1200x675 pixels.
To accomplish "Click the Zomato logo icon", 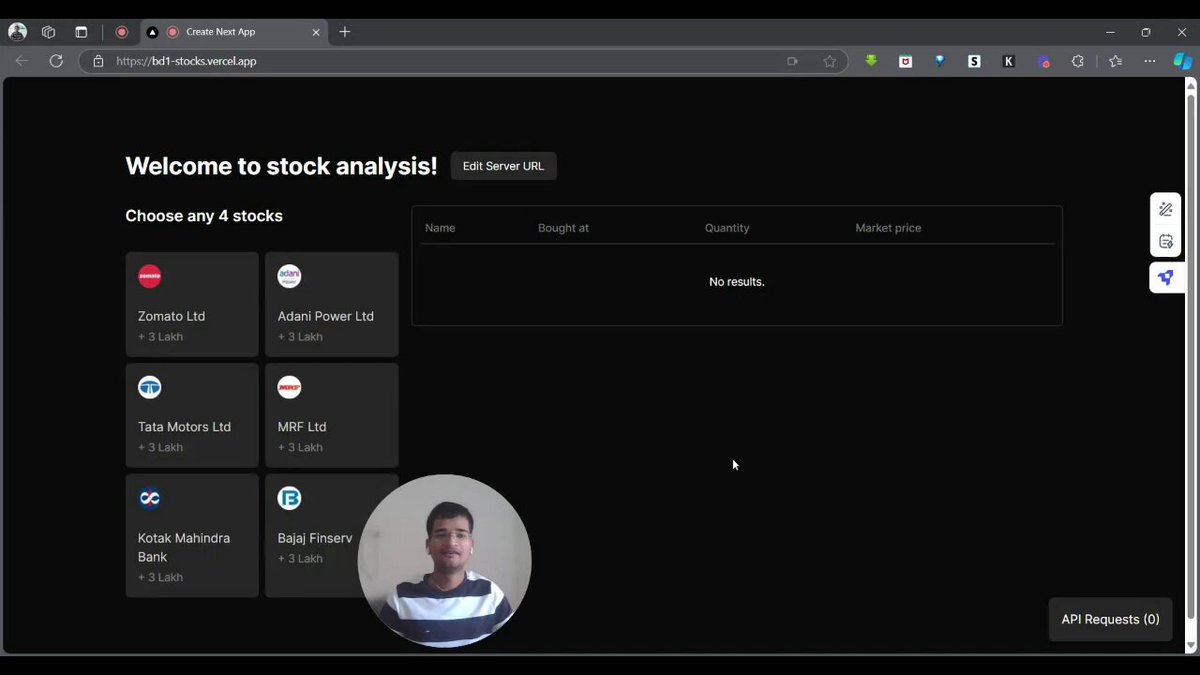I will pyautogui.click(x=149, y=276).
